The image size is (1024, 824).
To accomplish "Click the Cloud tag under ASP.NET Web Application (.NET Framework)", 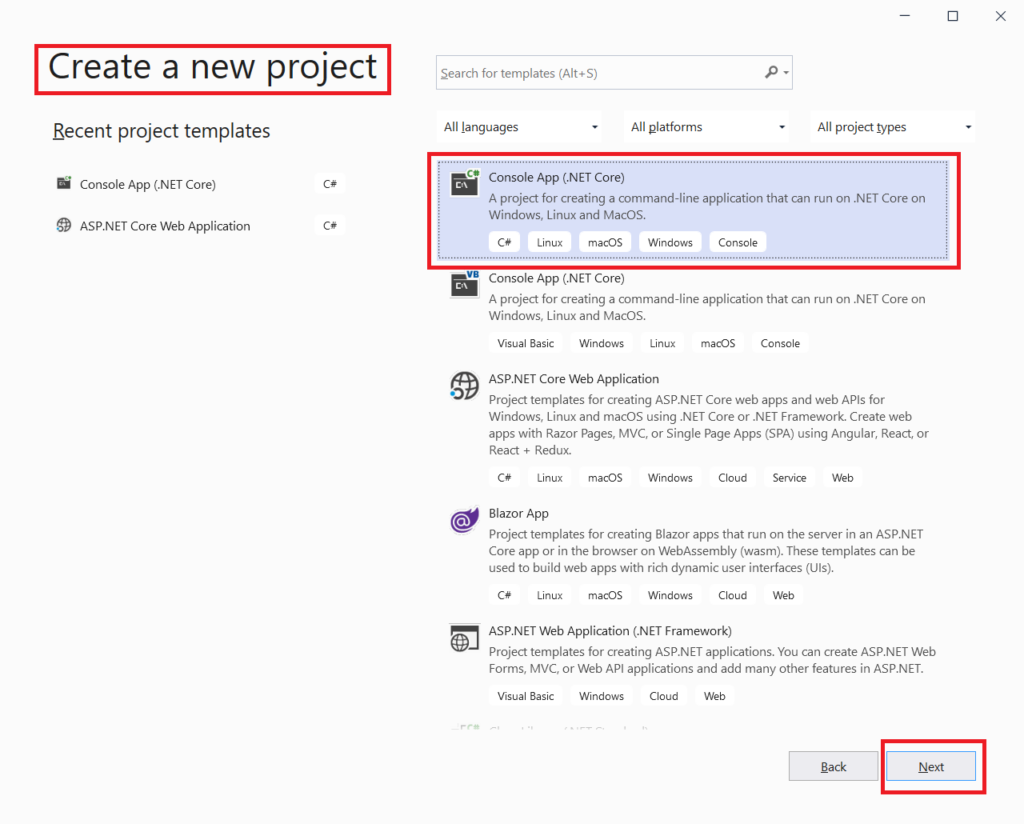I will click(664, 696).
